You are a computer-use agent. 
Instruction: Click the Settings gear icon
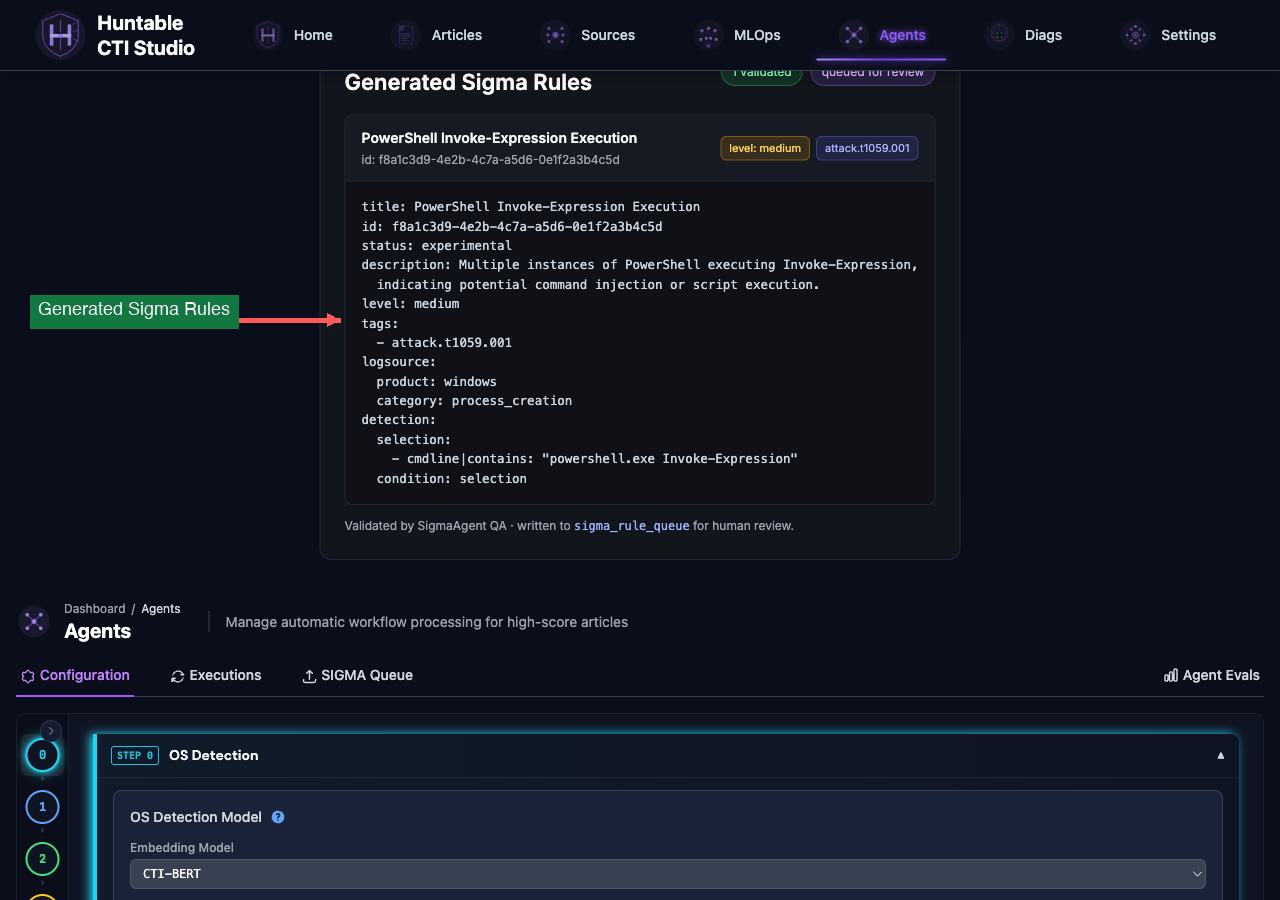(1135, 35)
